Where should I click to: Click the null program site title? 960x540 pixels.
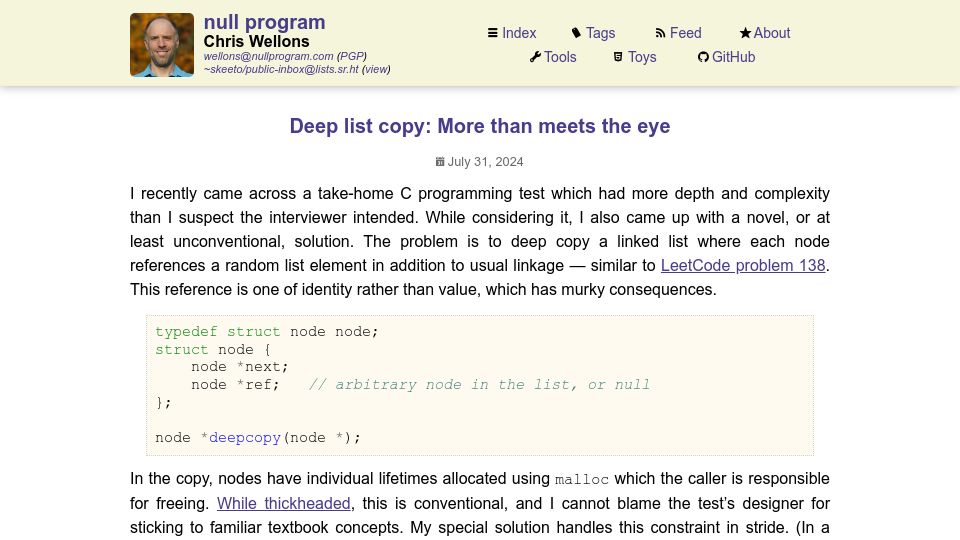(264, 22)
